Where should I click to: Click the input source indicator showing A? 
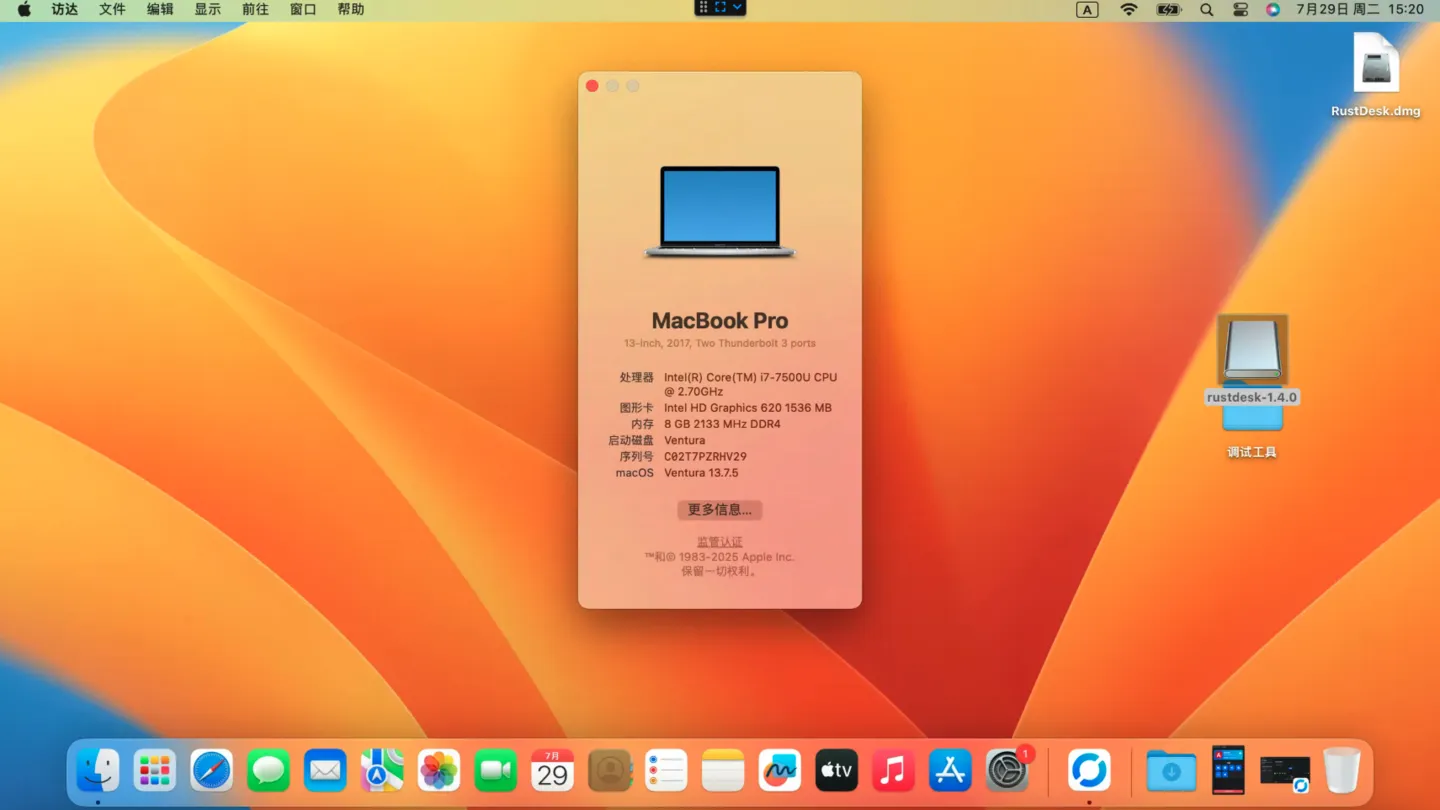click(x=1087, y=9)
